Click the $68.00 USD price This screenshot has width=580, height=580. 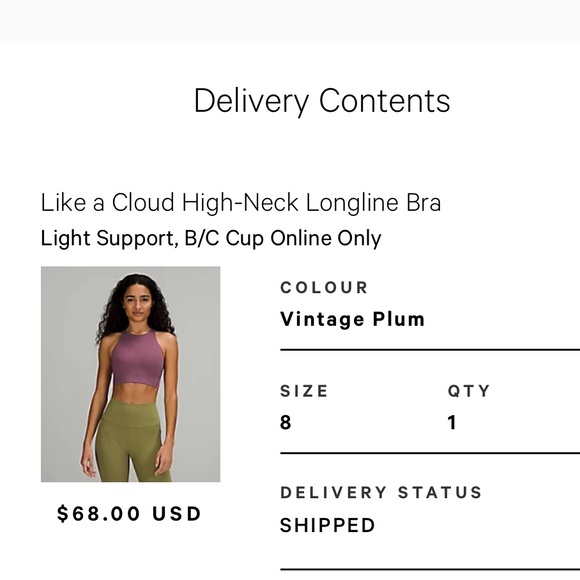129,513
